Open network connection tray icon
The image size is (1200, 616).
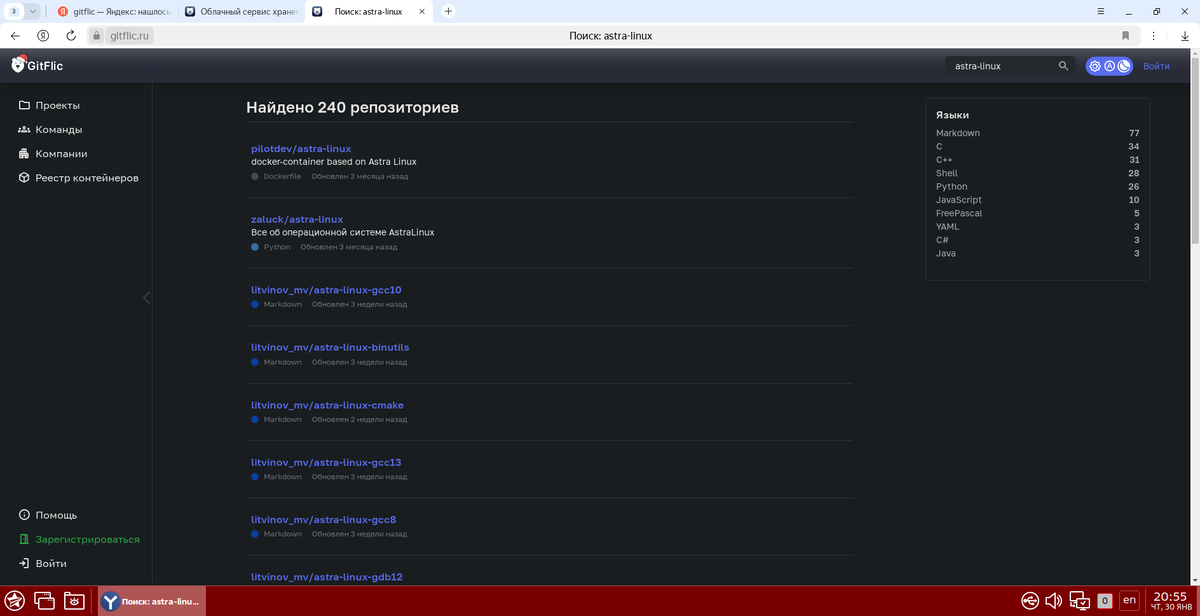[1079, 601]
